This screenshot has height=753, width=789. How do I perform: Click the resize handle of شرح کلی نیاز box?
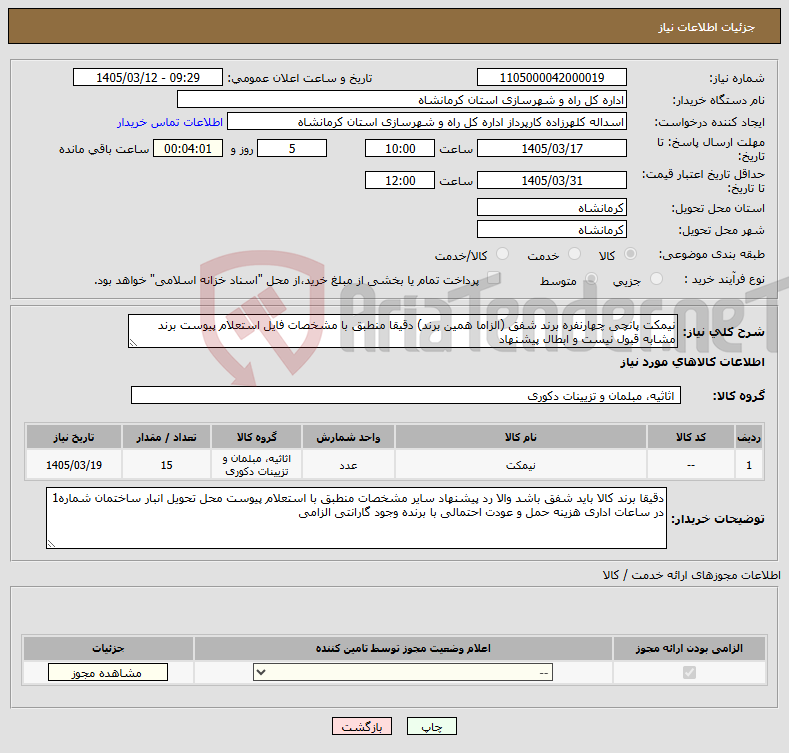point(133,343)
